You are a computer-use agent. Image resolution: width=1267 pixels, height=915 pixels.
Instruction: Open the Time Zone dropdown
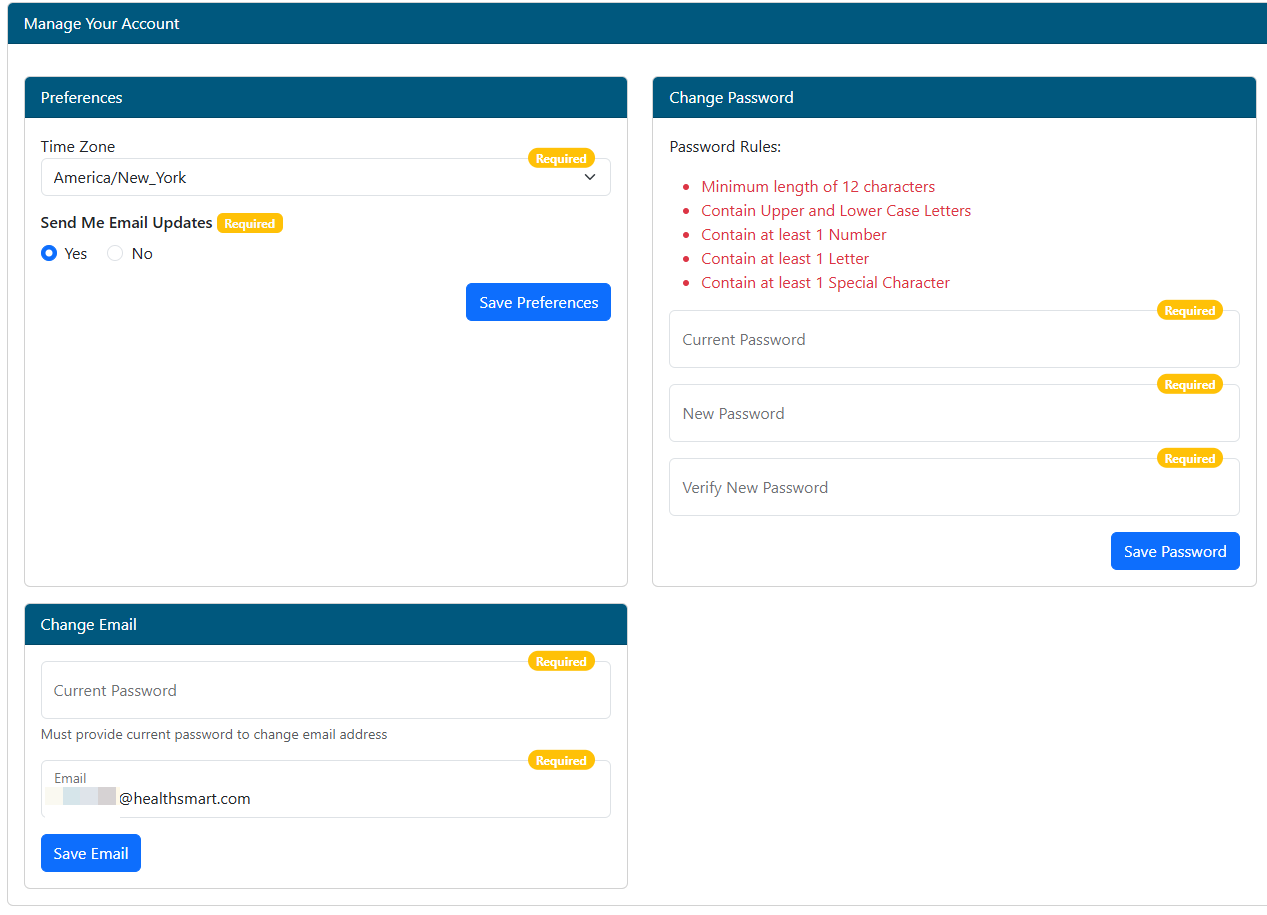(x=325, y=178)
